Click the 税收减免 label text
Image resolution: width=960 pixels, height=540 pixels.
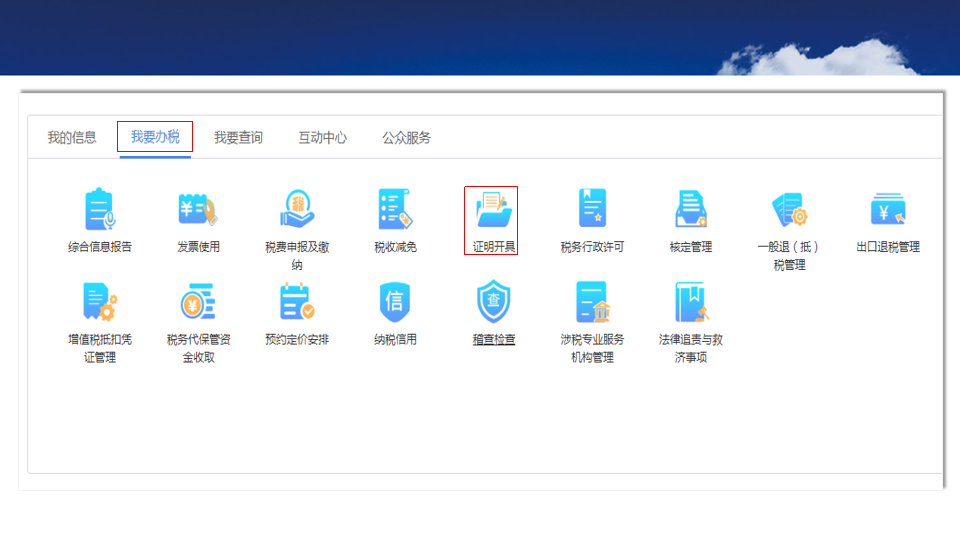(x=396, y=247)
